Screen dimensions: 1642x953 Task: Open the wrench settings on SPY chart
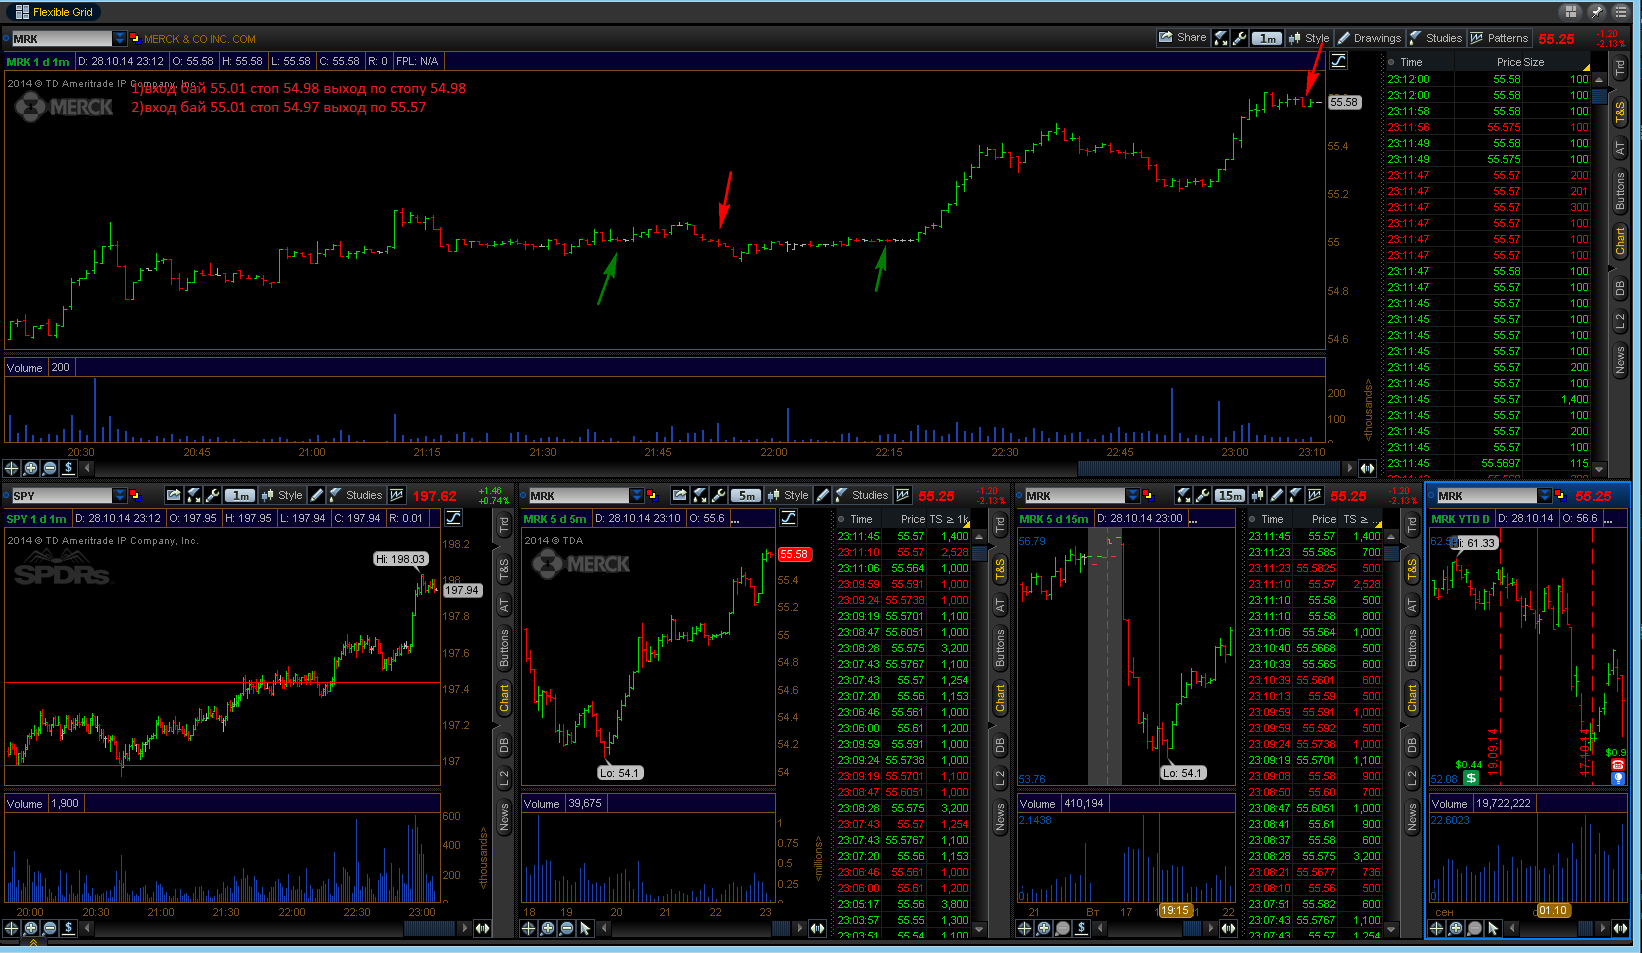[x=212, y=495]
